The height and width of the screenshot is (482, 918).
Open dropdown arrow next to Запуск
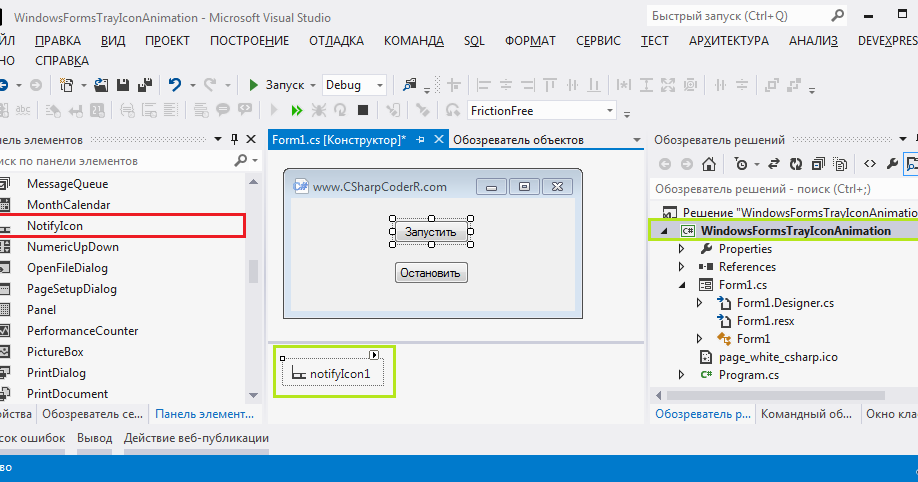[313, 86]
